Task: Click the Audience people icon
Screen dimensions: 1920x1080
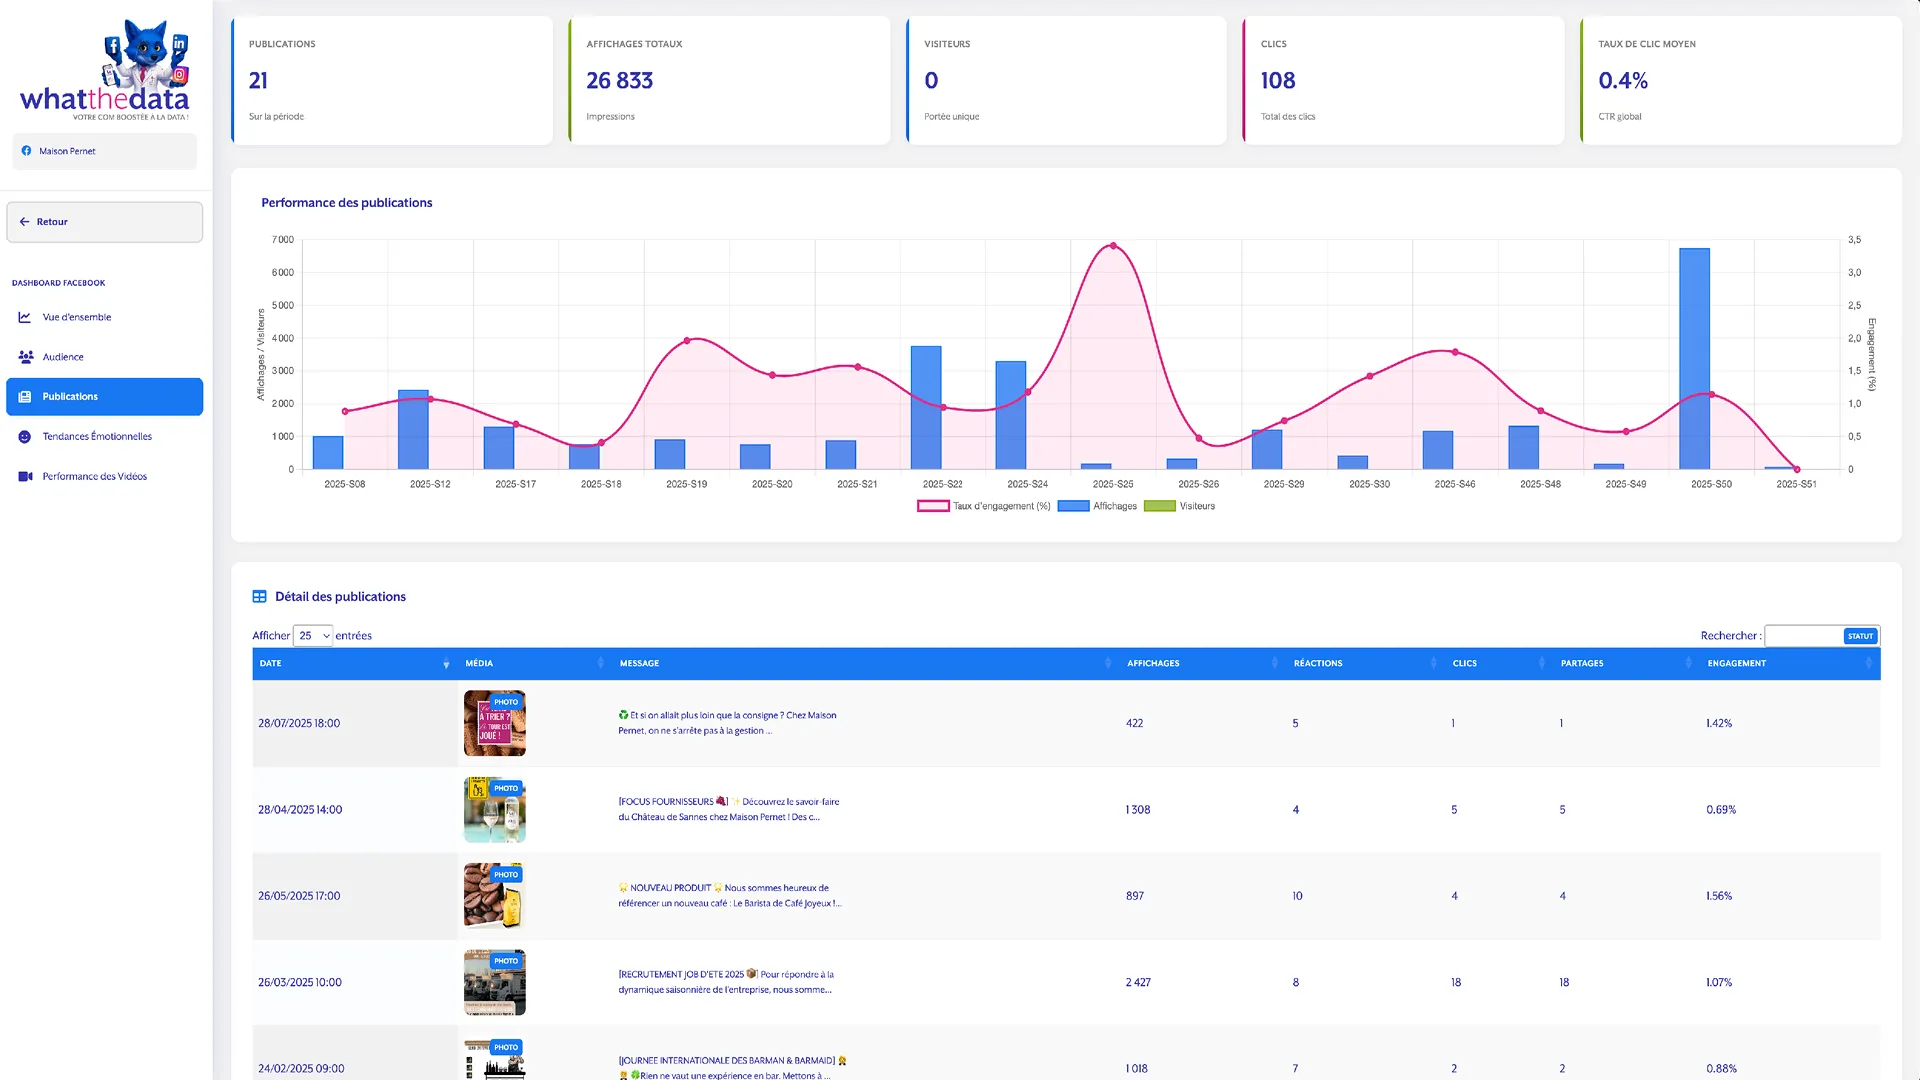Action: 26,357
